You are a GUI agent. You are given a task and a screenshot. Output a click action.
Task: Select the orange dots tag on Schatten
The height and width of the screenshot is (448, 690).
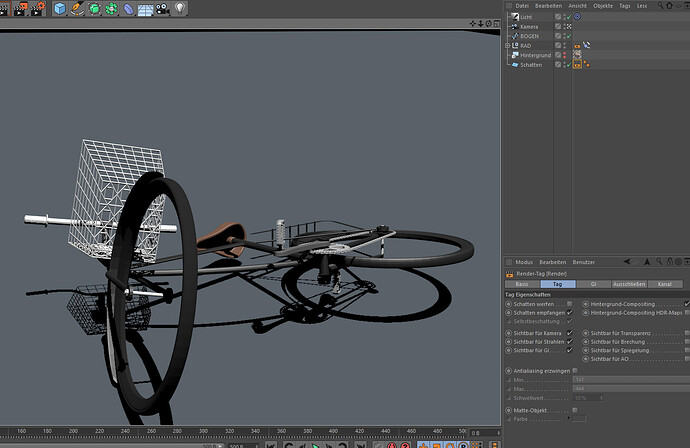pos(587,64)
